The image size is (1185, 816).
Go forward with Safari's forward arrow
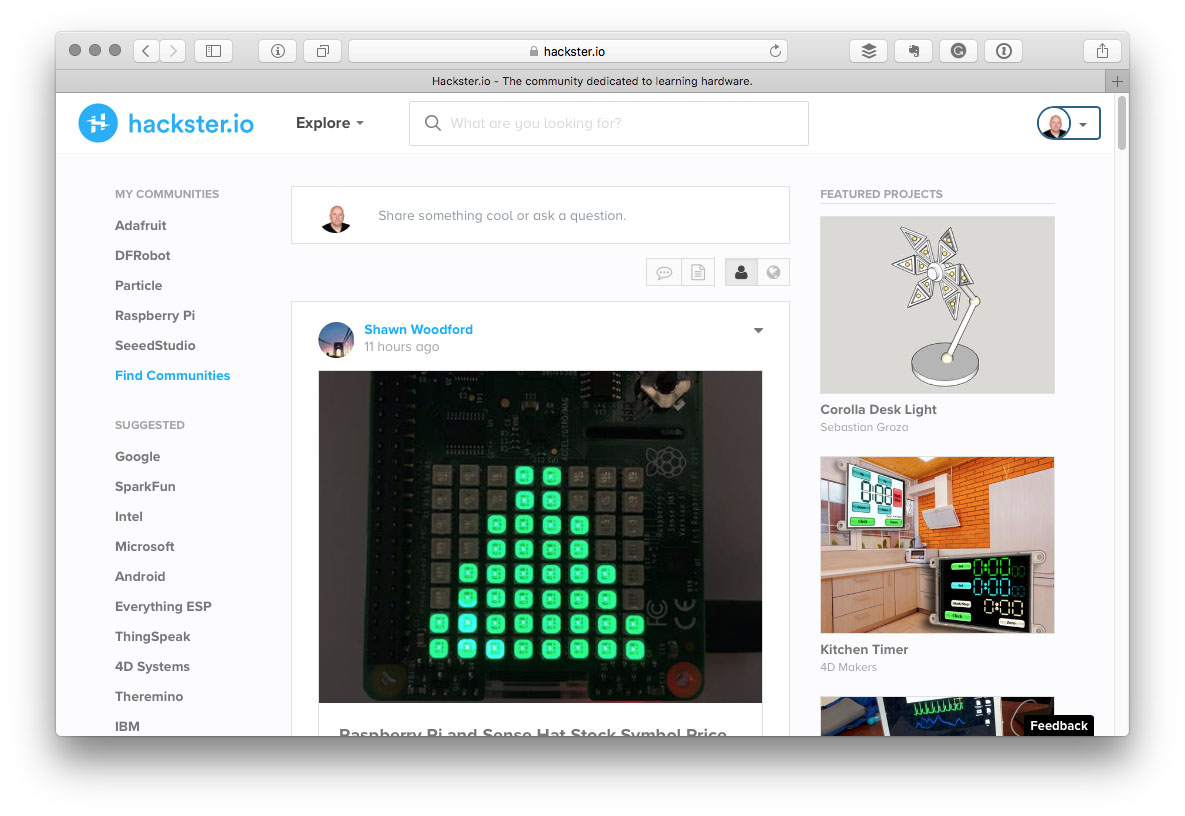(173, 51)
